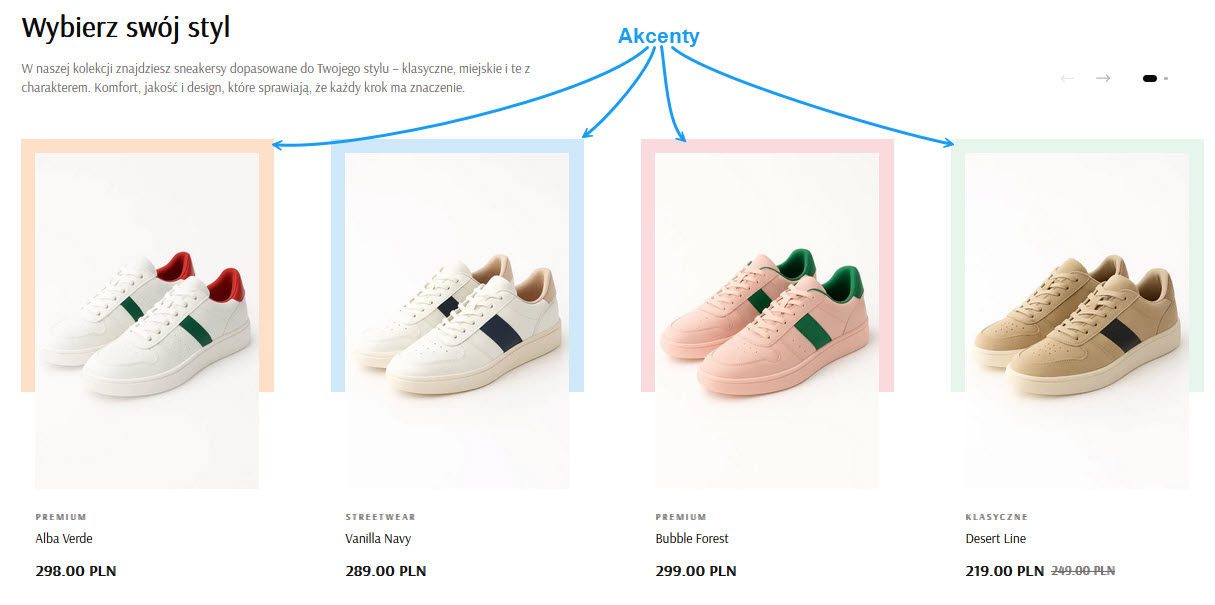The image size is (1215, 605).
Task: Click the next slide right arrow
Action: pyautogui.click(x=1103, y=78)
